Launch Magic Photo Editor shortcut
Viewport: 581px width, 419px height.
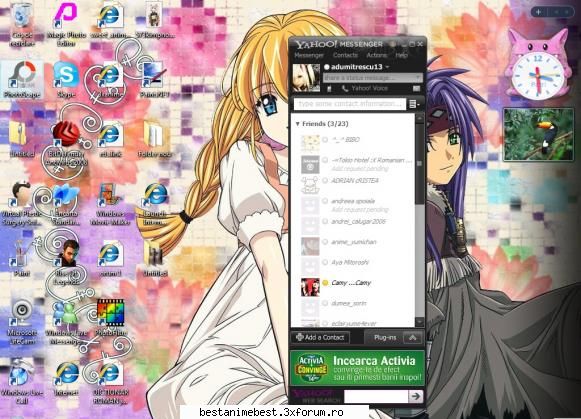(x=67, y=24)
